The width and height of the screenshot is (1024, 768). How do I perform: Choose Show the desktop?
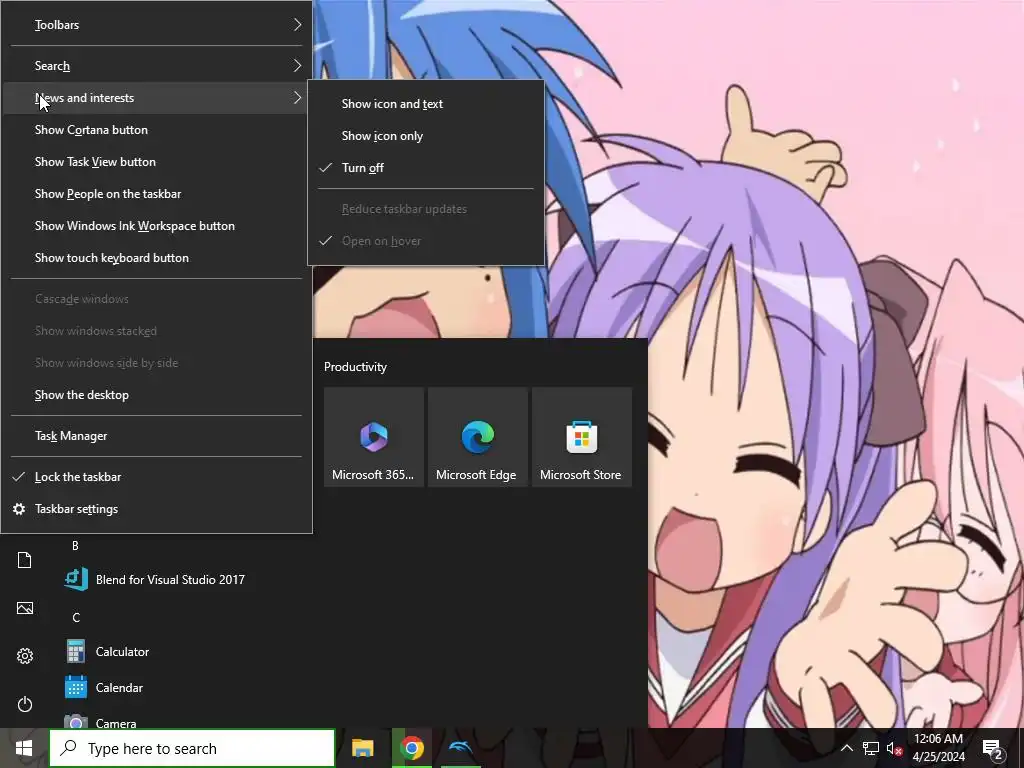pyautogui.click(x=157, y=395)
